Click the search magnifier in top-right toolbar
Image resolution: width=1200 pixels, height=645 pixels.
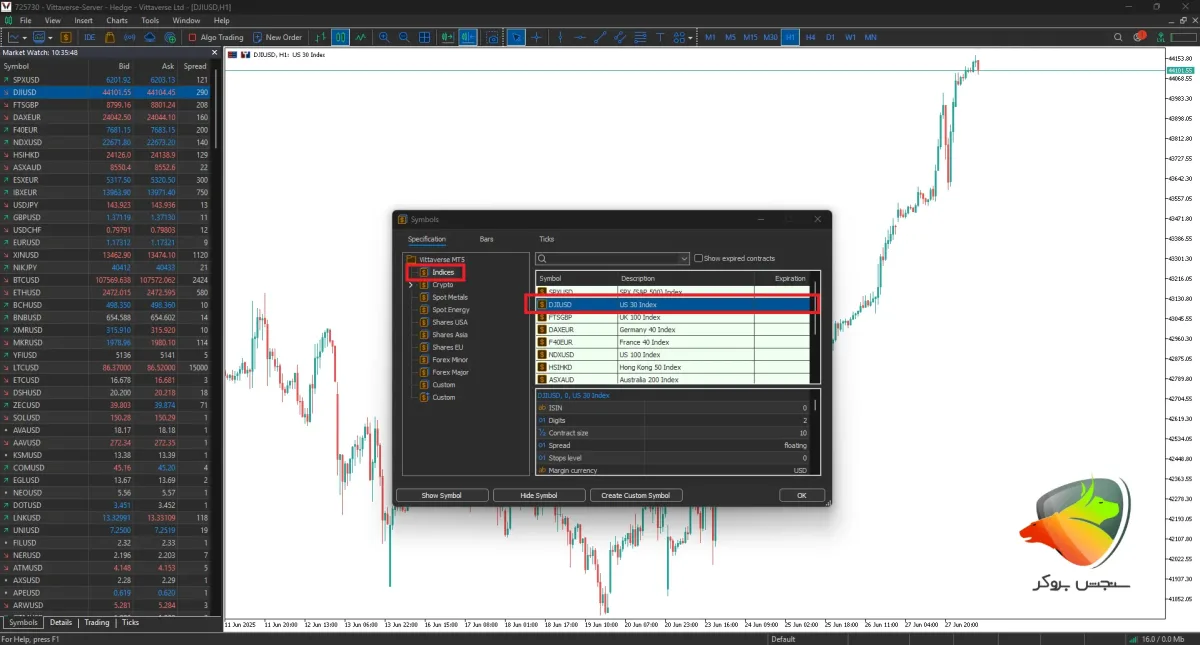click(1118, 37)
